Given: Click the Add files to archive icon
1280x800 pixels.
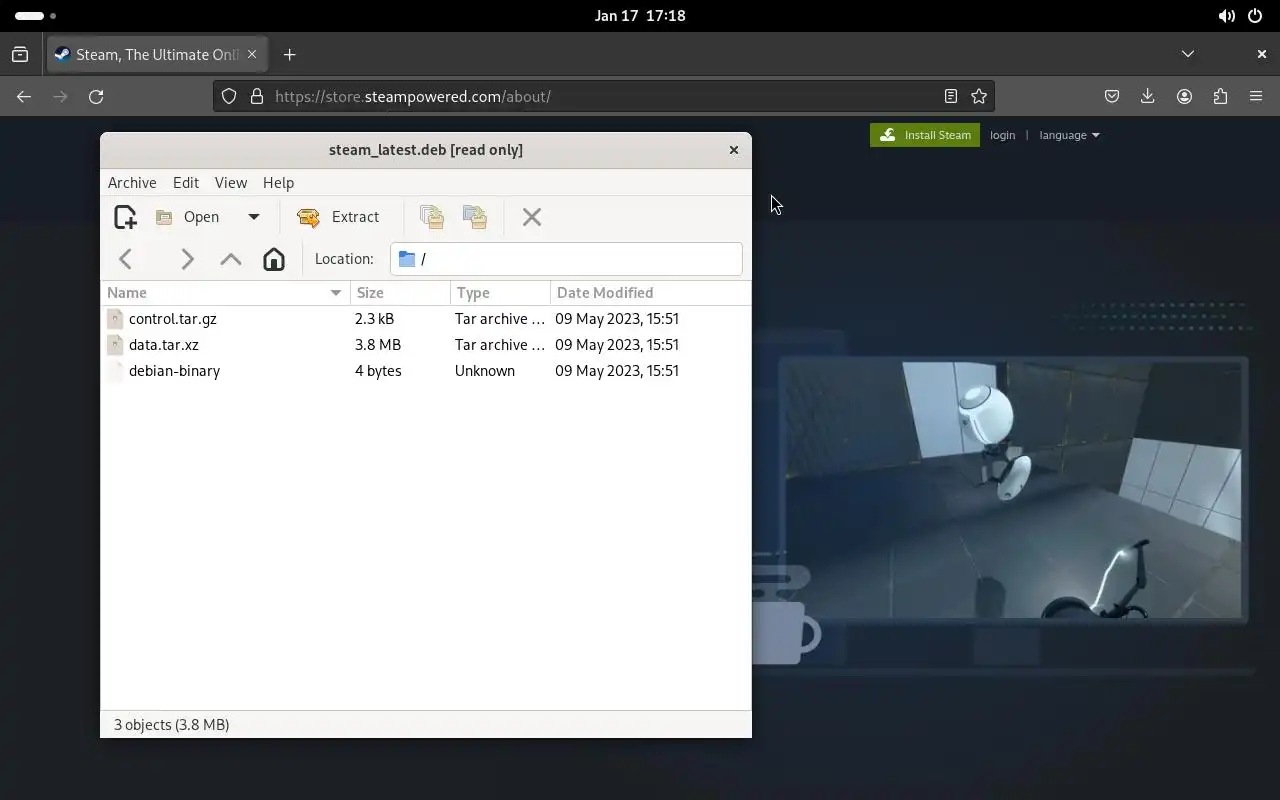Looking at the screenshot, I should coord(432,217).
